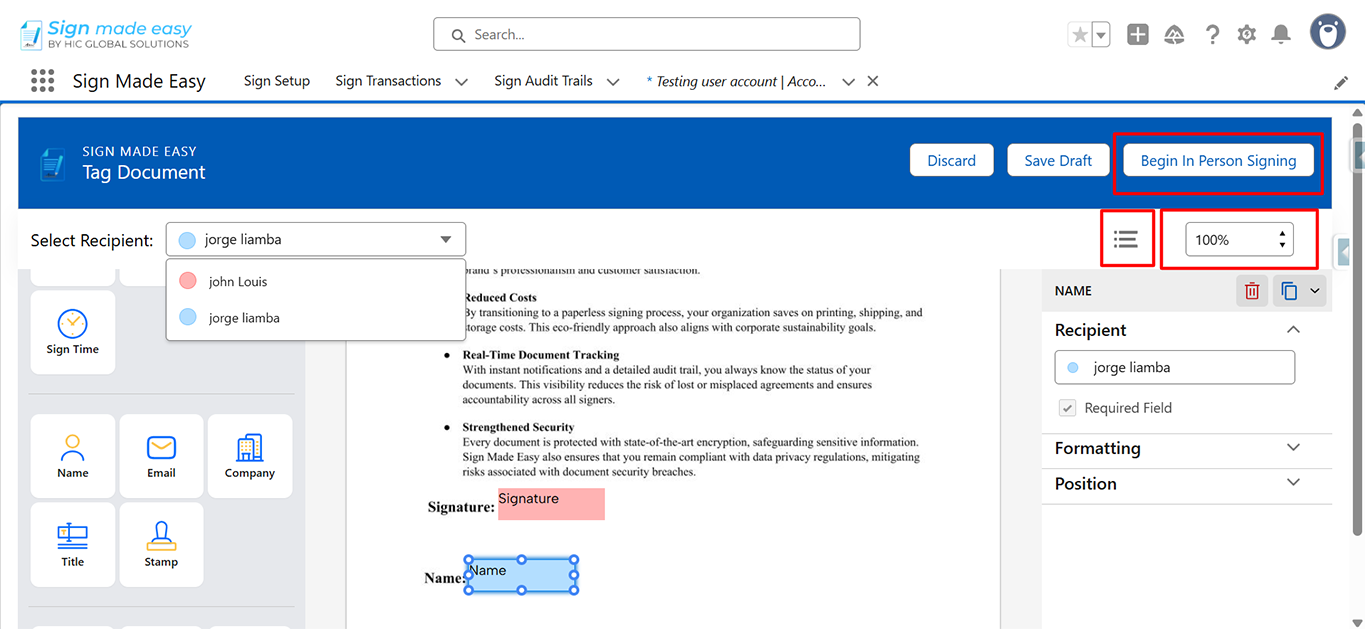1365x637 pixels.
Task: Open the setup gear icon
Action: click(1246, 35)
